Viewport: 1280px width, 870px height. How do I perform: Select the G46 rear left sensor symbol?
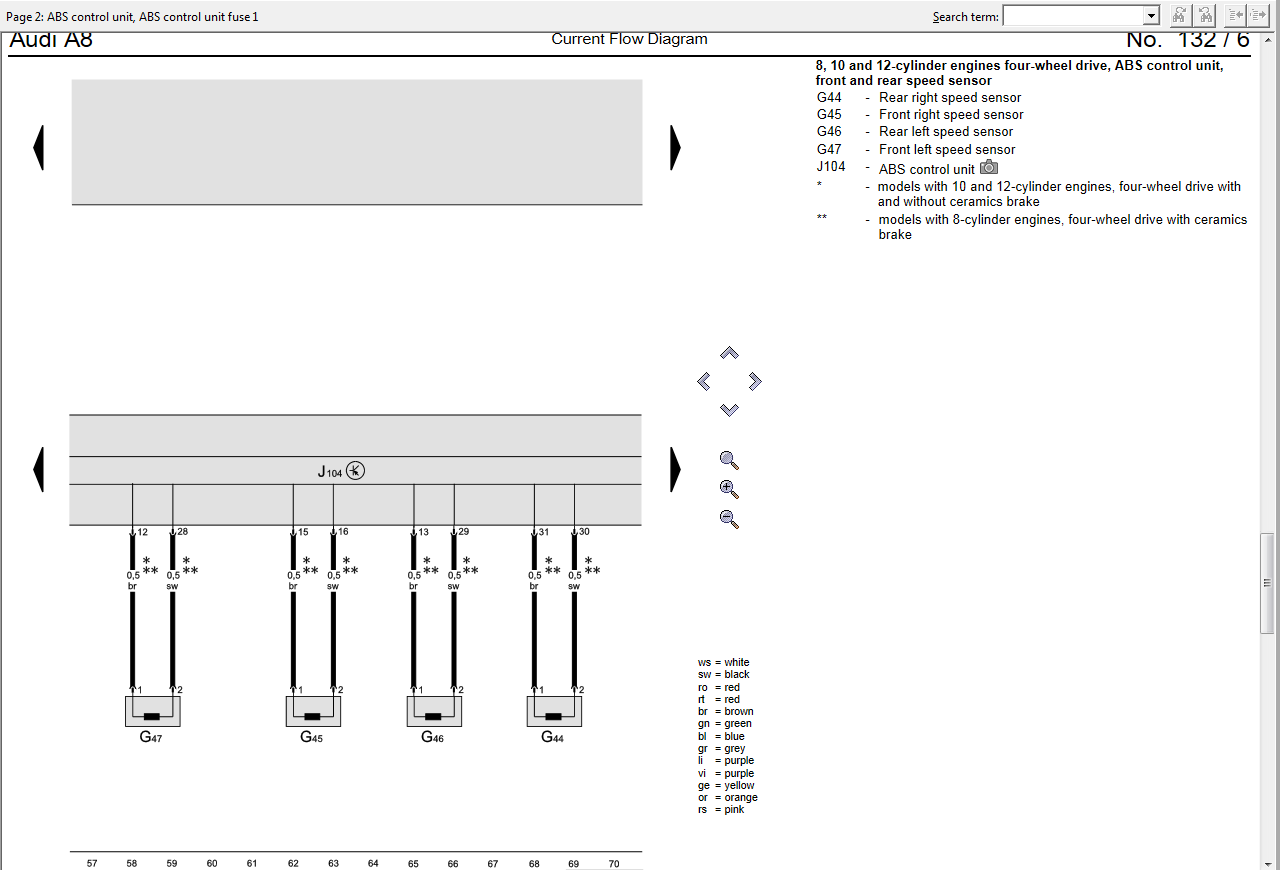433,712
